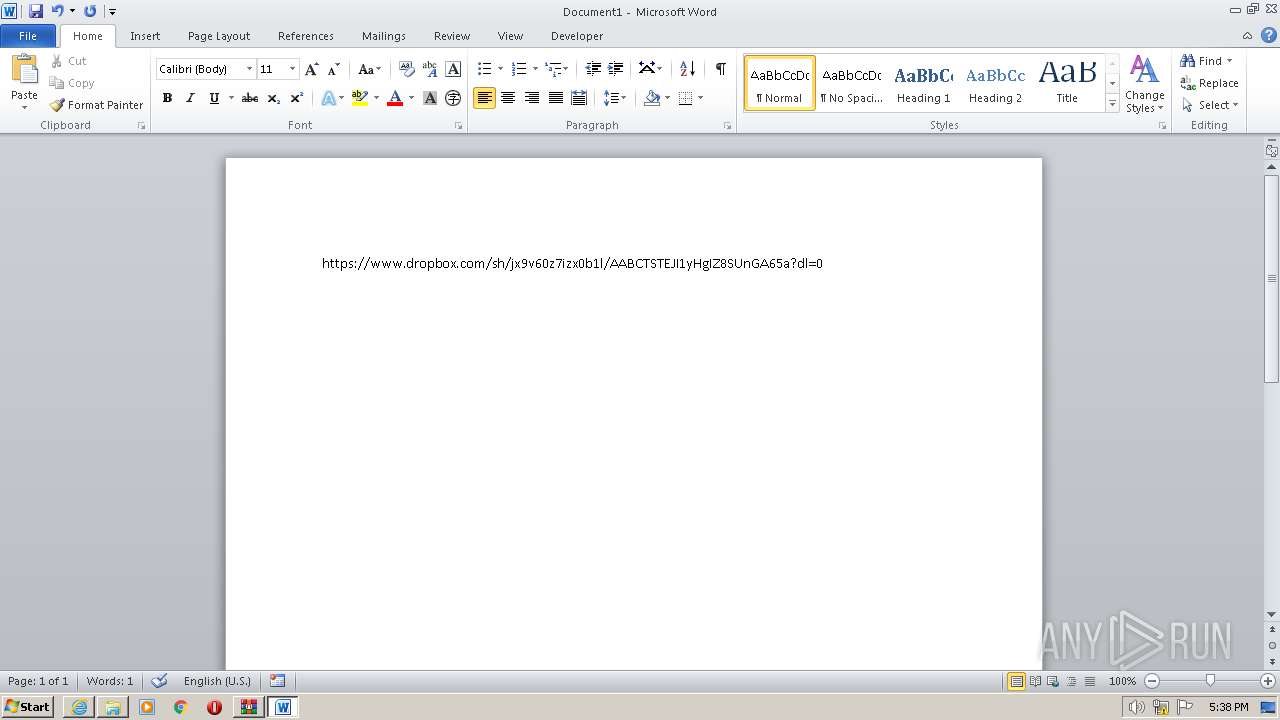Expand the Numbering dropdown arrow

pos(535,69)
